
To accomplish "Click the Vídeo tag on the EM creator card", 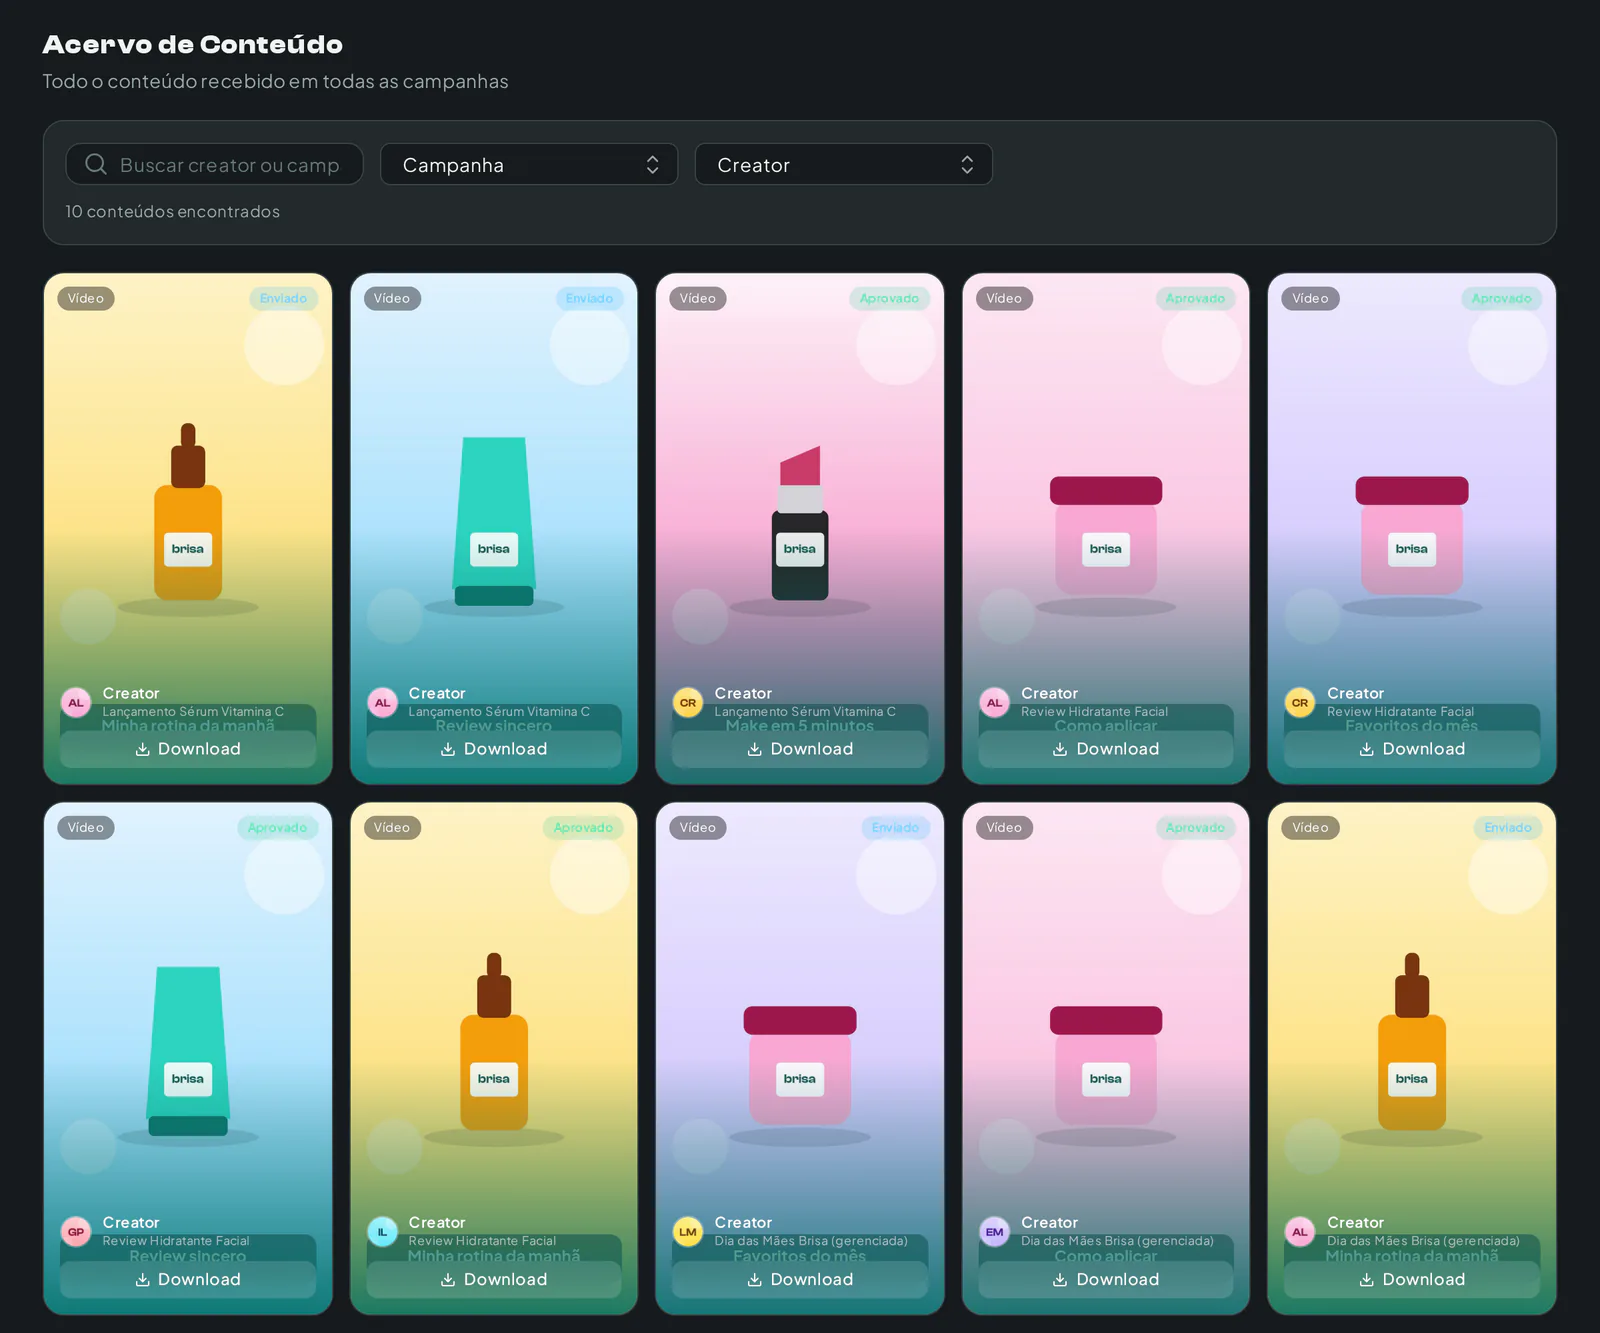I will (x=1004, y=827).
